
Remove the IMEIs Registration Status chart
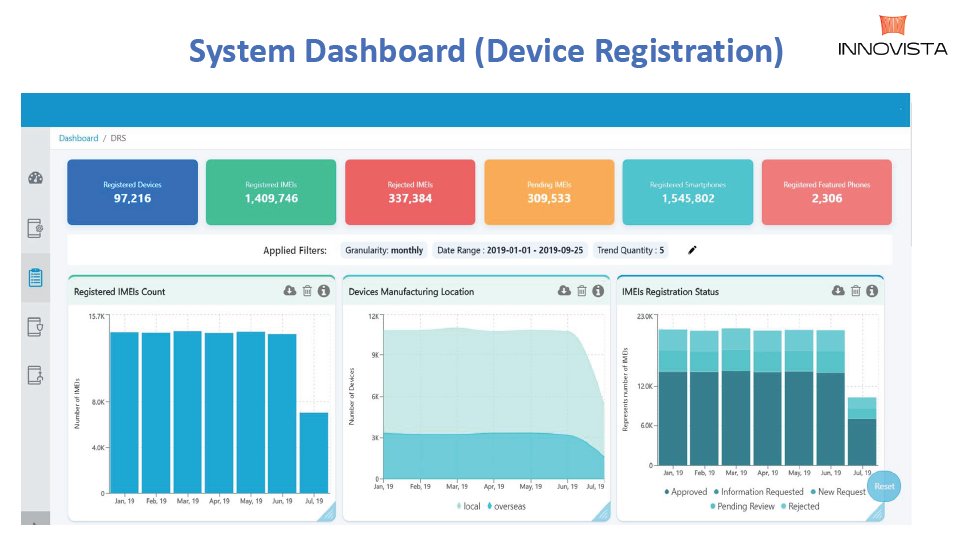(x=855, y=291)
